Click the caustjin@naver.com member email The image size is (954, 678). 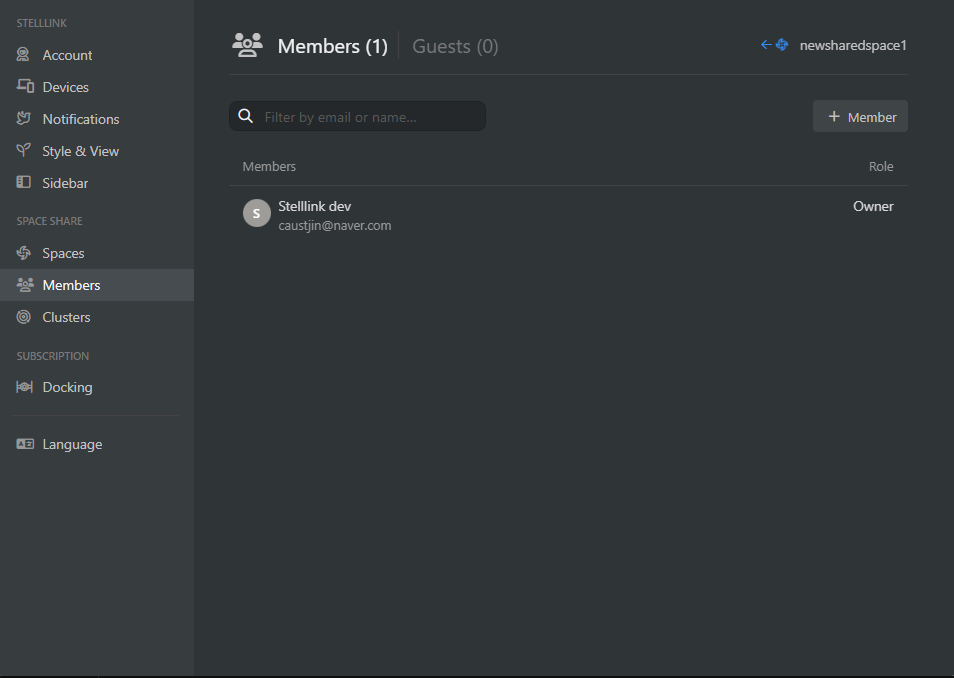[x=334, y=225]
